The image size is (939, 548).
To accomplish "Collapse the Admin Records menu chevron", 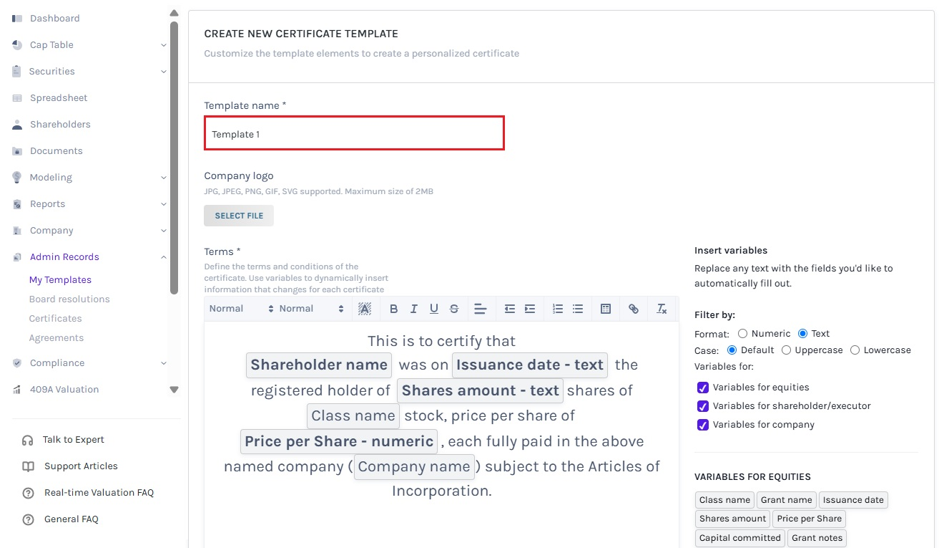I will (163, 257).
